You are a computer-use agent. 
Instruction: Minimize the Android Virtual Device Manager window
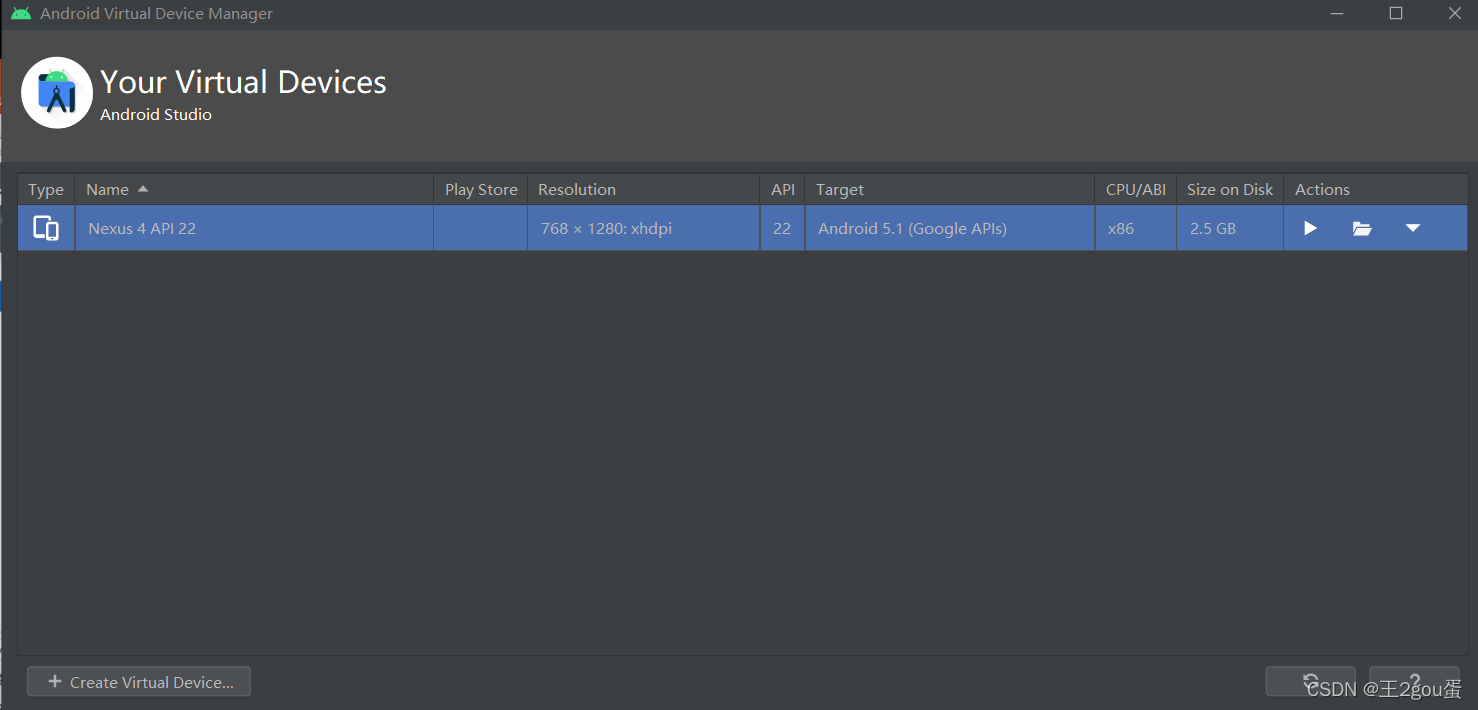[1337, 14]
